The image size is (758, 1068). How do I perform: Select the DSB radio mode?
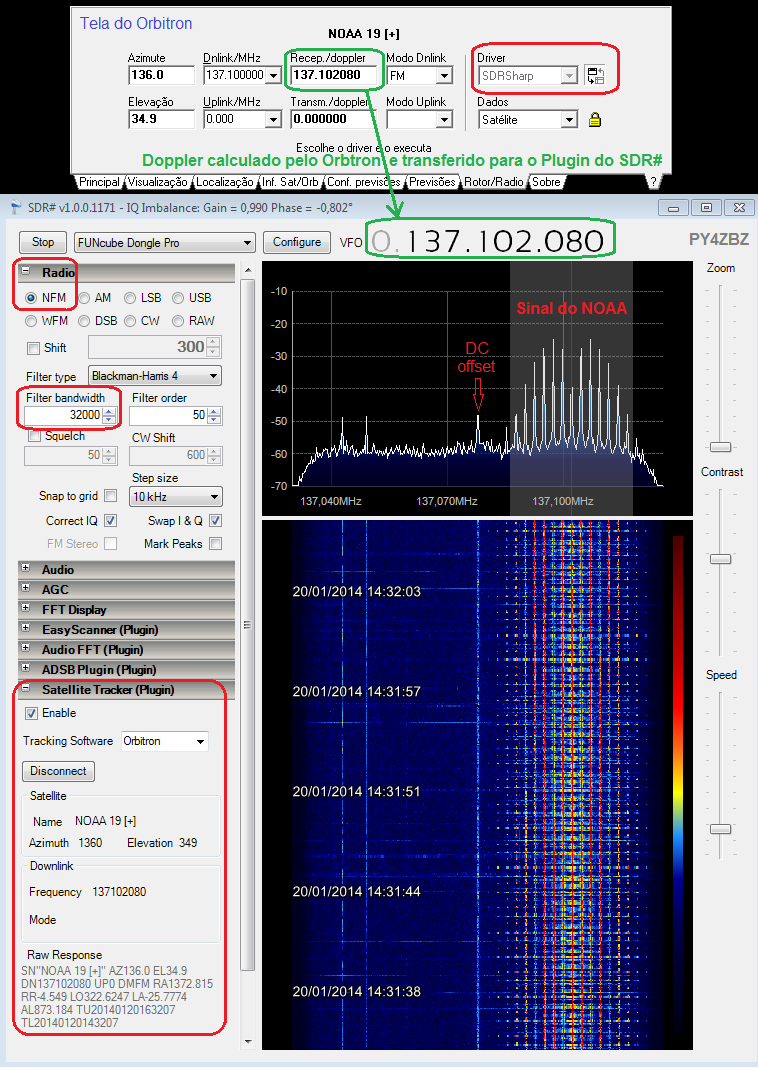[x=84, y=321]
